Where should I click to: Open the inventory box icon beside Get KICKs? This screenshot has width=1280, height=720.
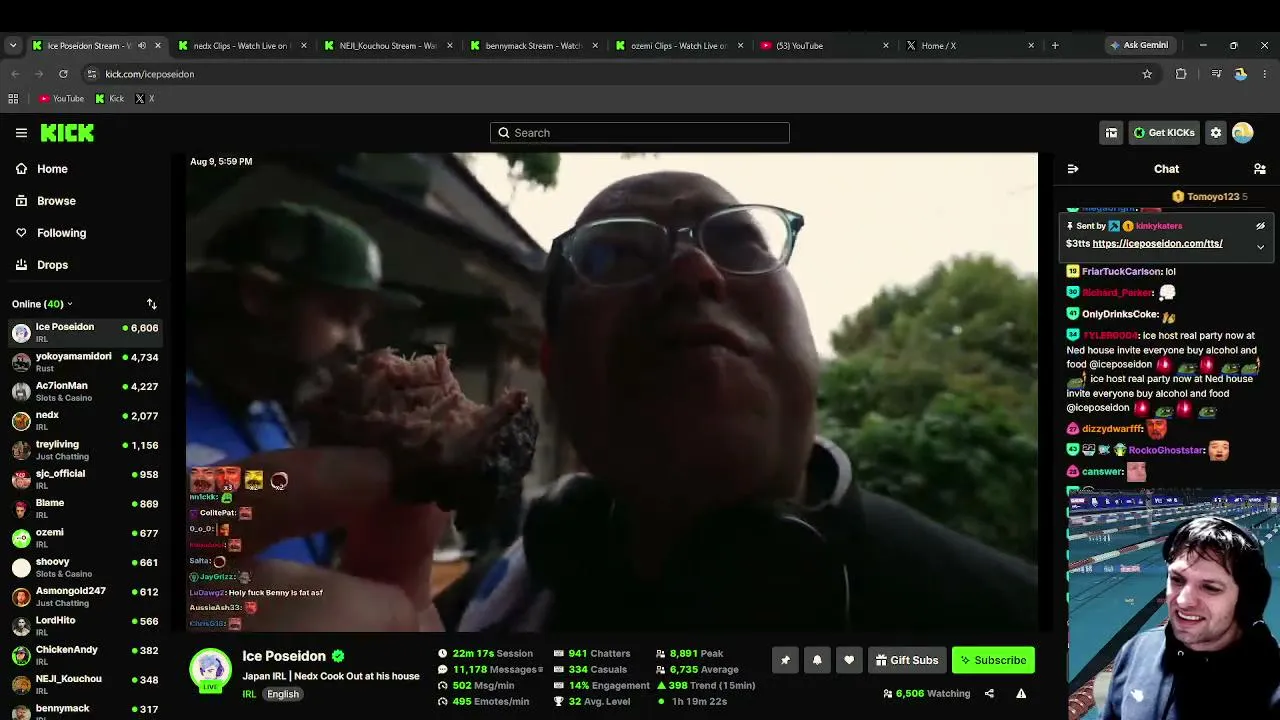point(1111,132)
